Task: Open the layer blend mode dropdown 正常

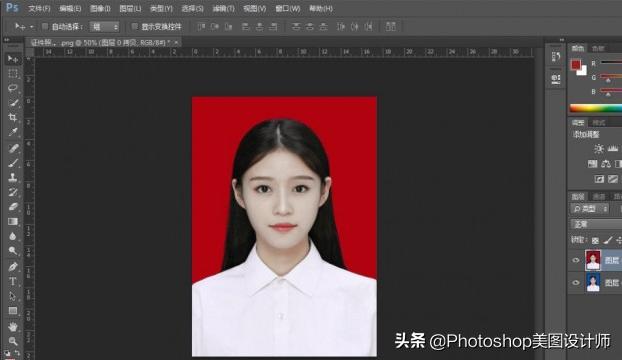Action: (596, 224)
